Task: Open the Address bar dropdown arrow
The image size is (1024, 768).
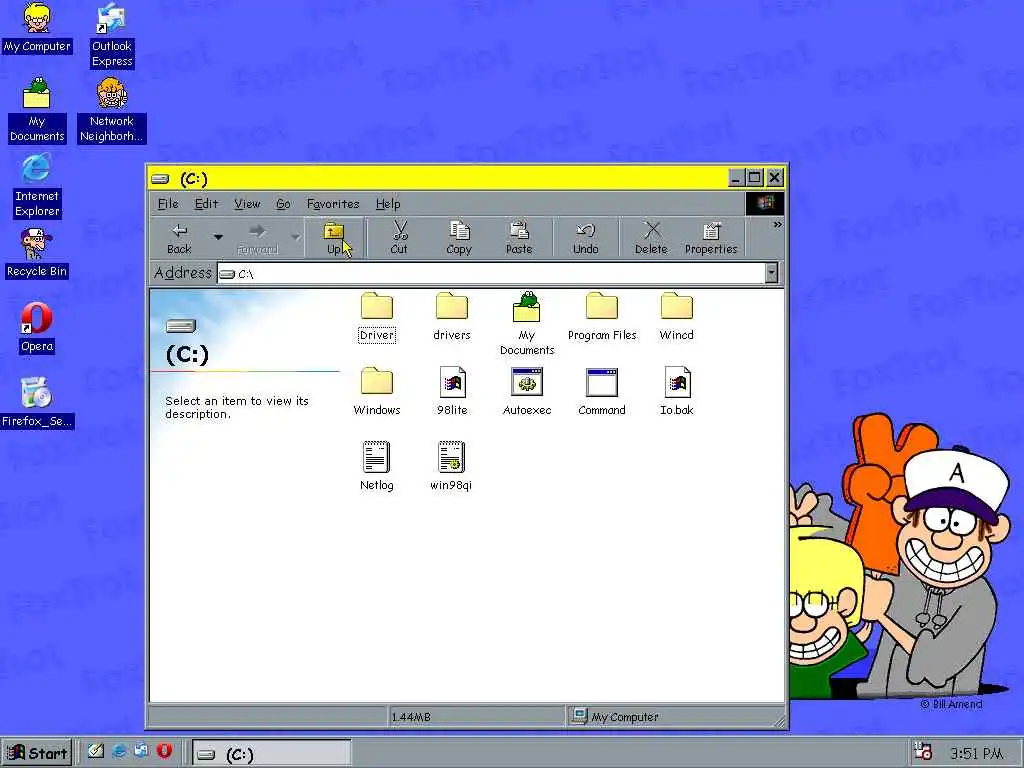Action: pos(771,273)
